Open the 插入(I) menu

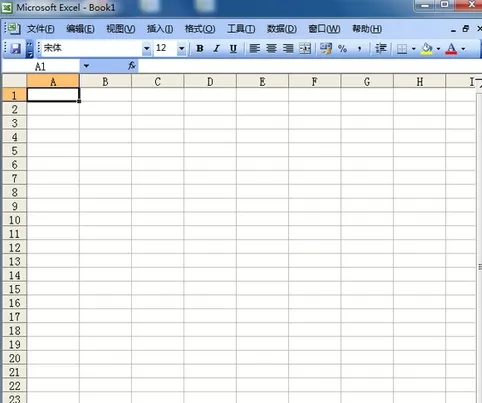coord(160,29)
